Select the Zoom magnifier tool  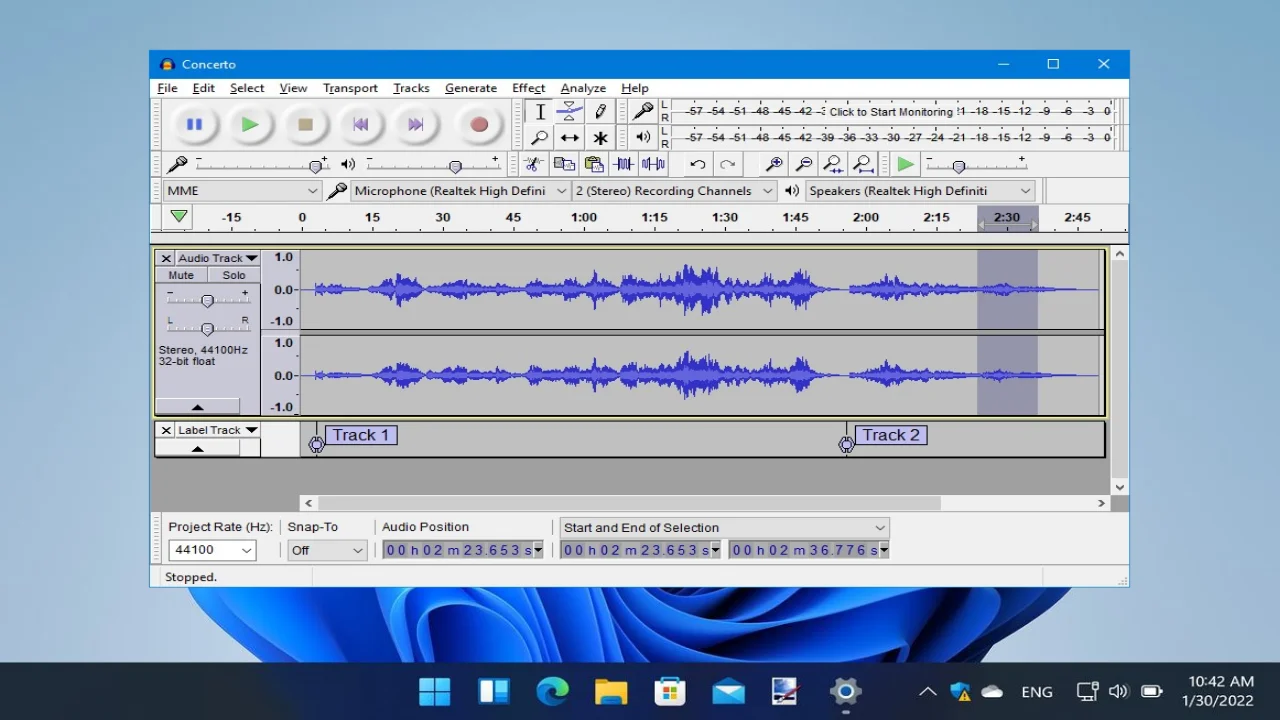[x=540, y=138]
